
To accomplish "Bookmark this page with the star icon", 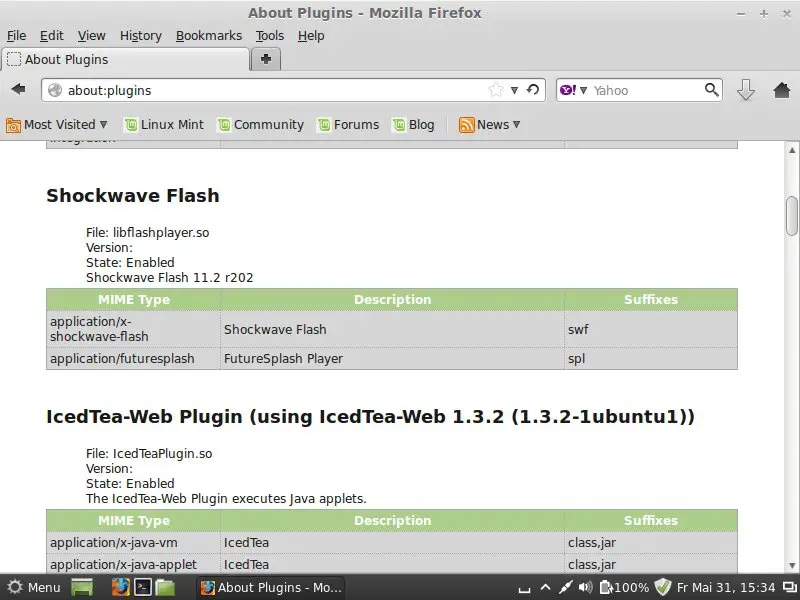I will [x=495, y=90].
